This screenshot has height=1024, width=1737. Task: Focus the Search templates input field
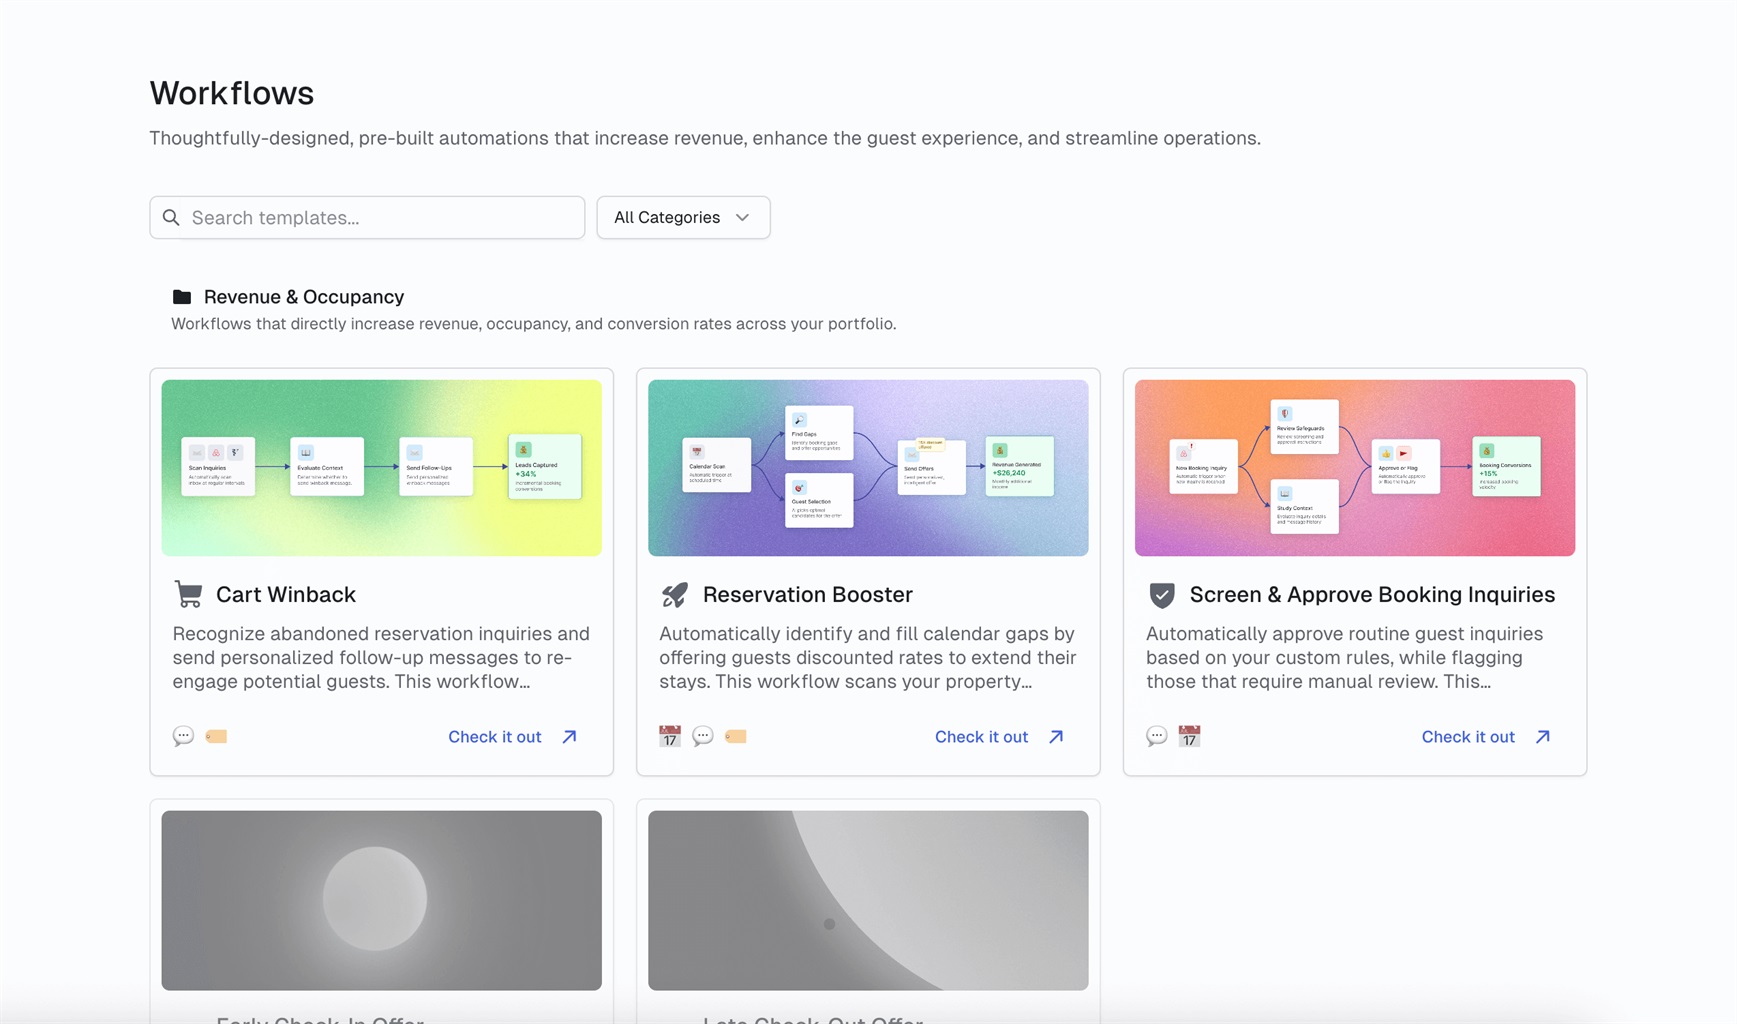coord(380,218)
